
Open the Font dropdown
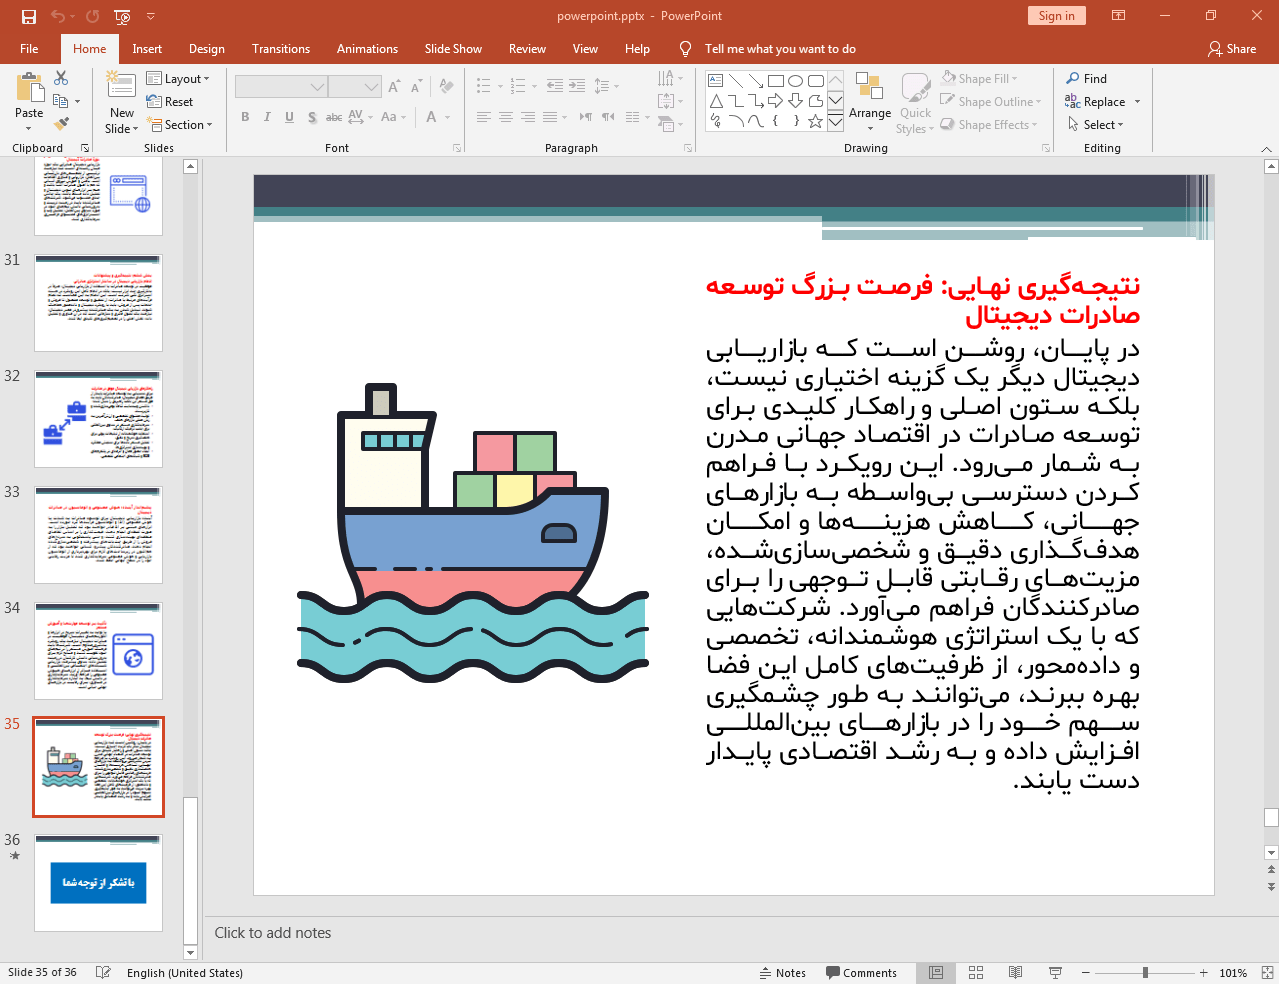point(318,86)
